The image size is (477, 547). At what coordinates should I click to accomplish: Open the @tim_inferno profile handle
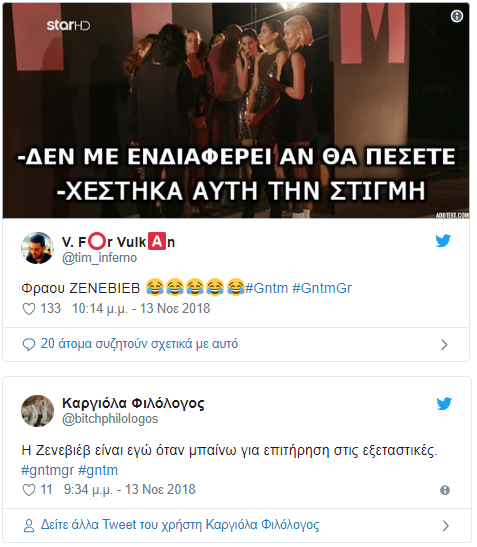(x=99, y=258)
